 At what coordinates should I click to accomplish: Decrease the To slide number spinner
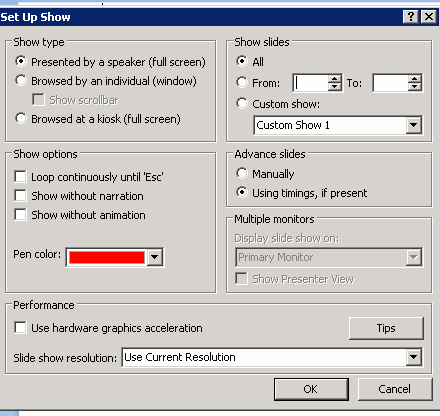point(415,87)
